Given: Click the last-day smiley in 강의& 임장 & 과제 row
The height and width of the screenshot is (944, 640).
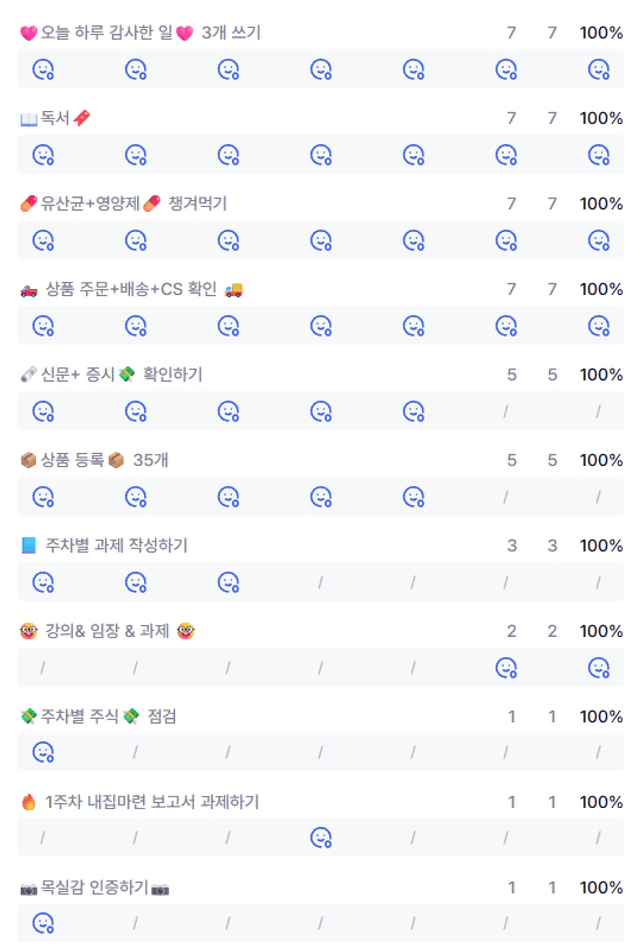Looking at the screenshot, I should [599, 668].
